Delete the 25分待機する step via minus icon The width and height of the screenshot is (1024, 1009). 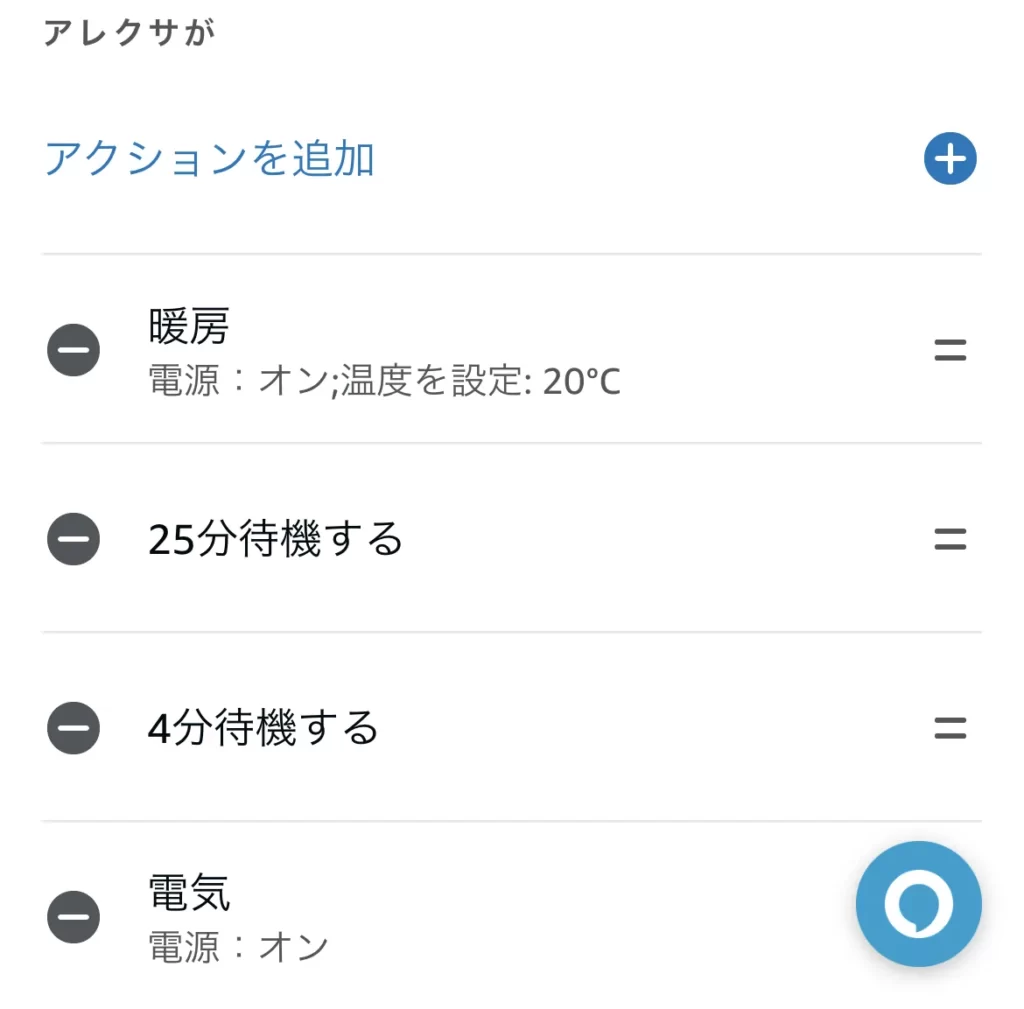73,539
